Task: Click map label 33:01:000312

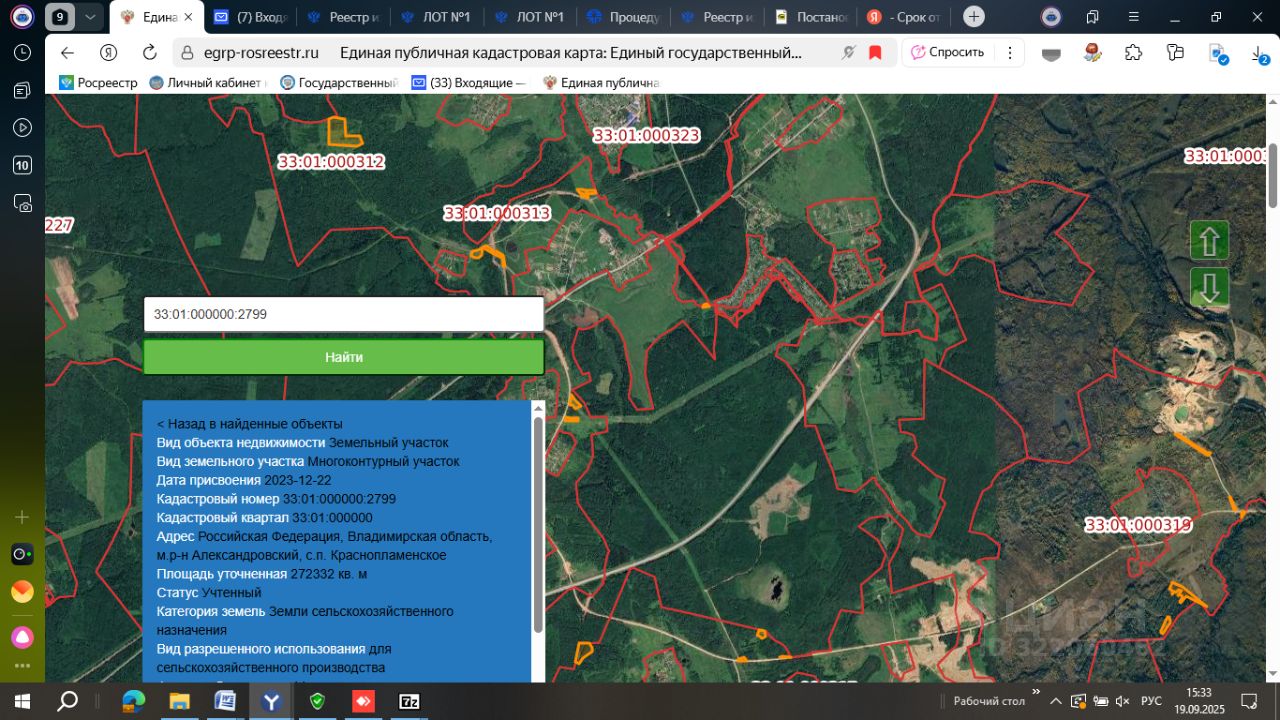Action: [331, 162]
